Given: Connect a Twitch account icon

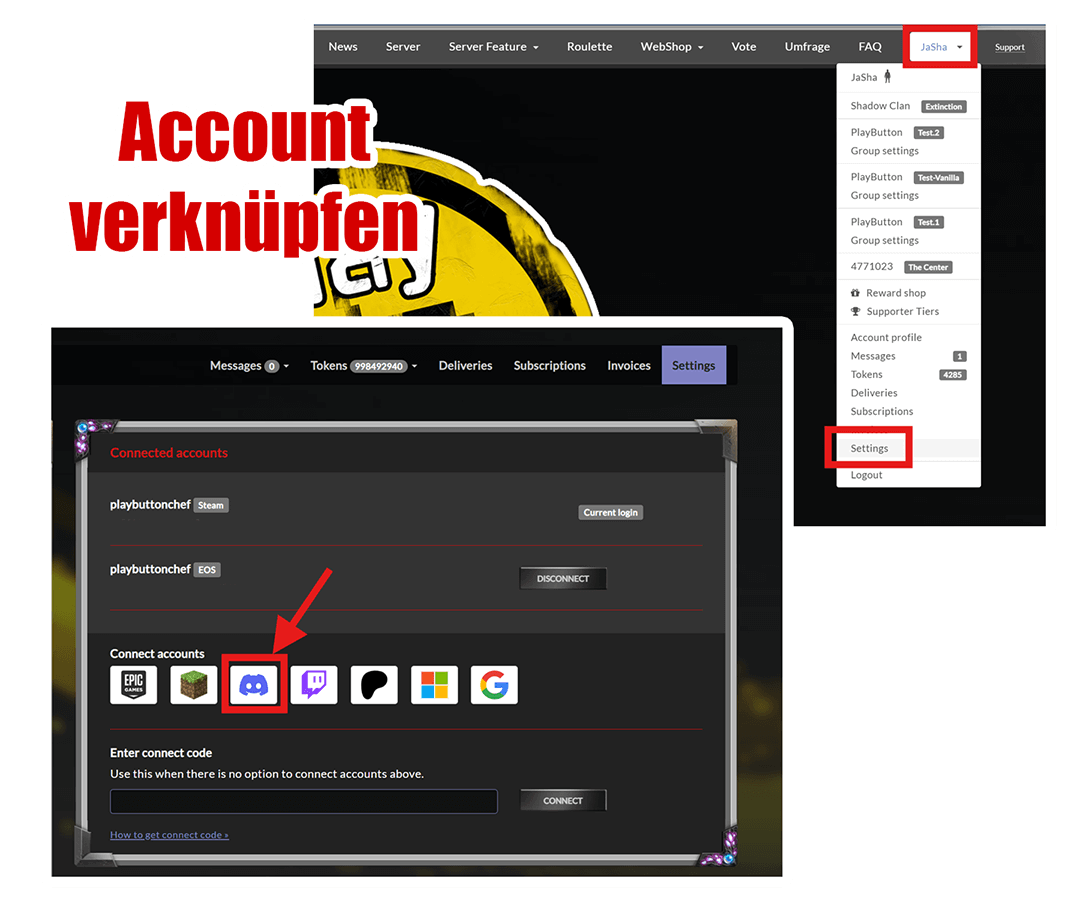Looking at the screenshot, I should pos(314,684).
